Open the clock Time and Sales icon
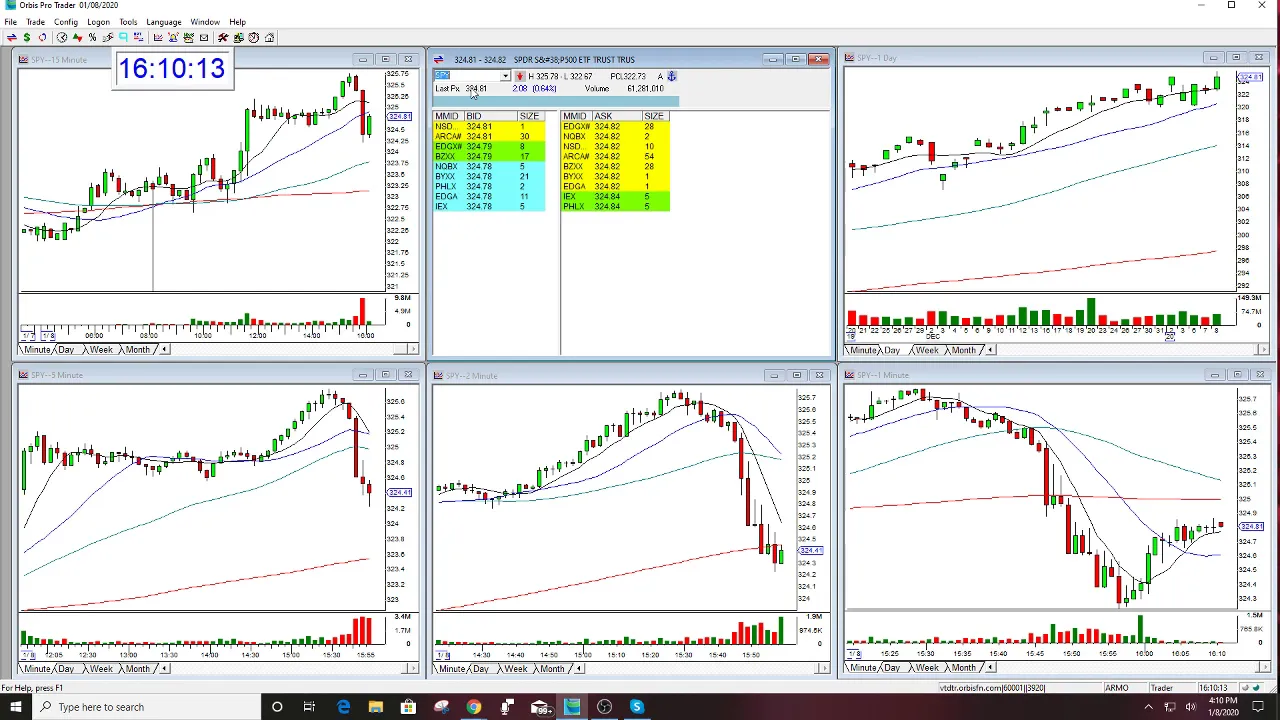1280x720 pixels. (x=62, y=37)
